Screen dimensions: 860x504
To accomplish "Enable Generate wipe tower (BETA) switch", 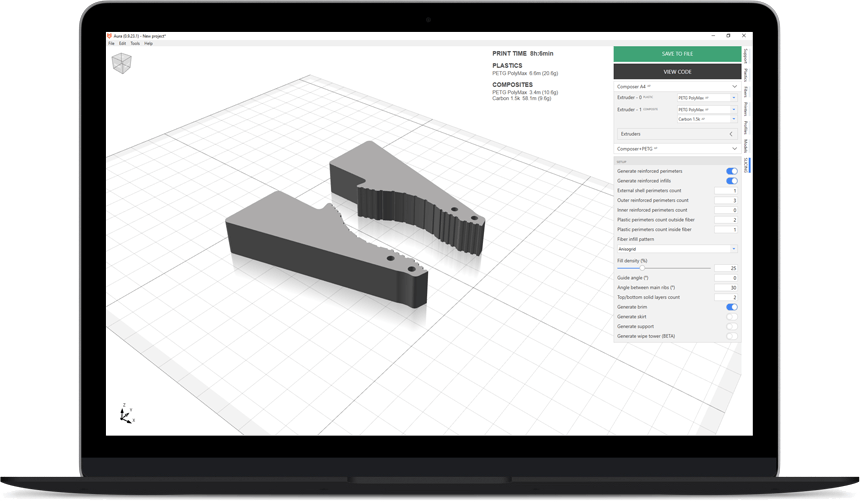I will (x=732, y=336).
